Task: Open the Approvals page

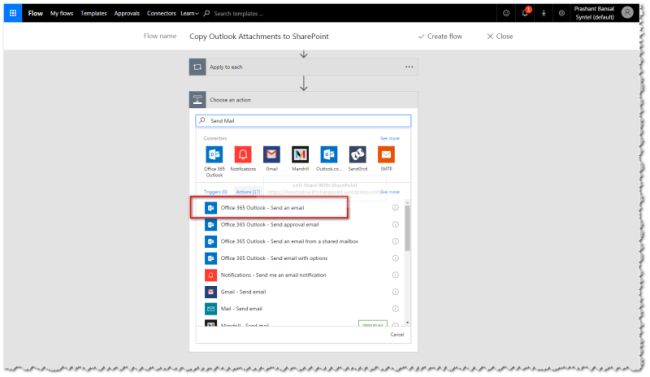Action: coord(127,13)
